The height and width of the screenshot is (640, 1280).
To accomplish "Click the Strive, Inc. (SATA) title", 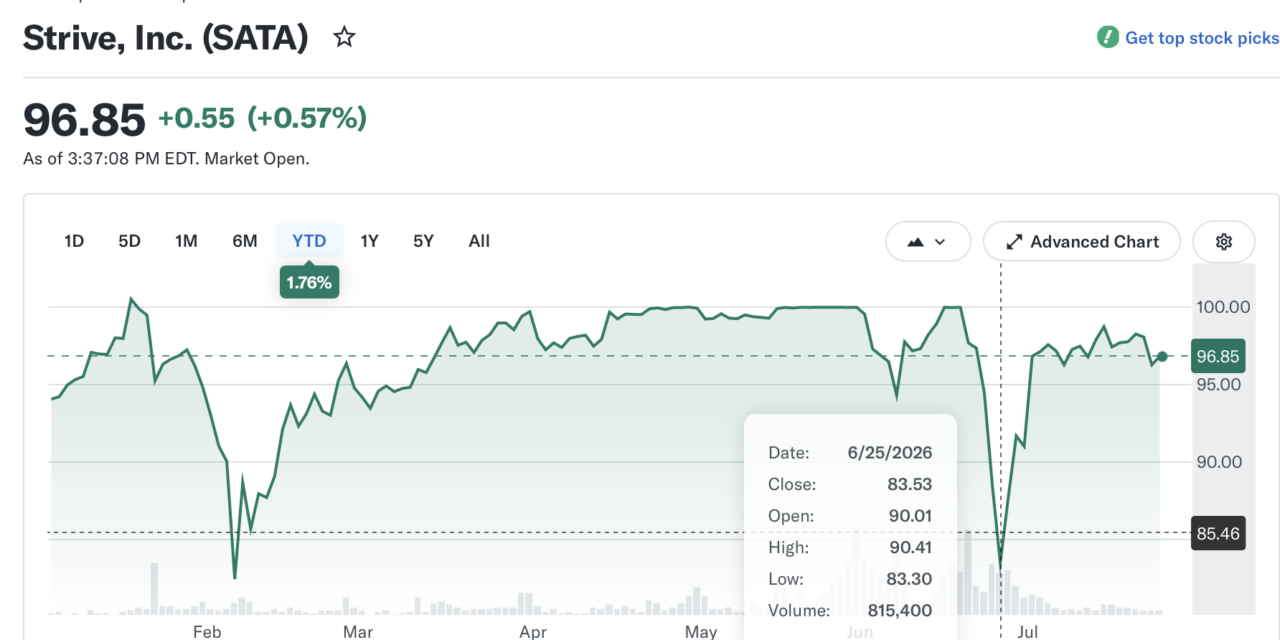I will (x=165, y=38).
